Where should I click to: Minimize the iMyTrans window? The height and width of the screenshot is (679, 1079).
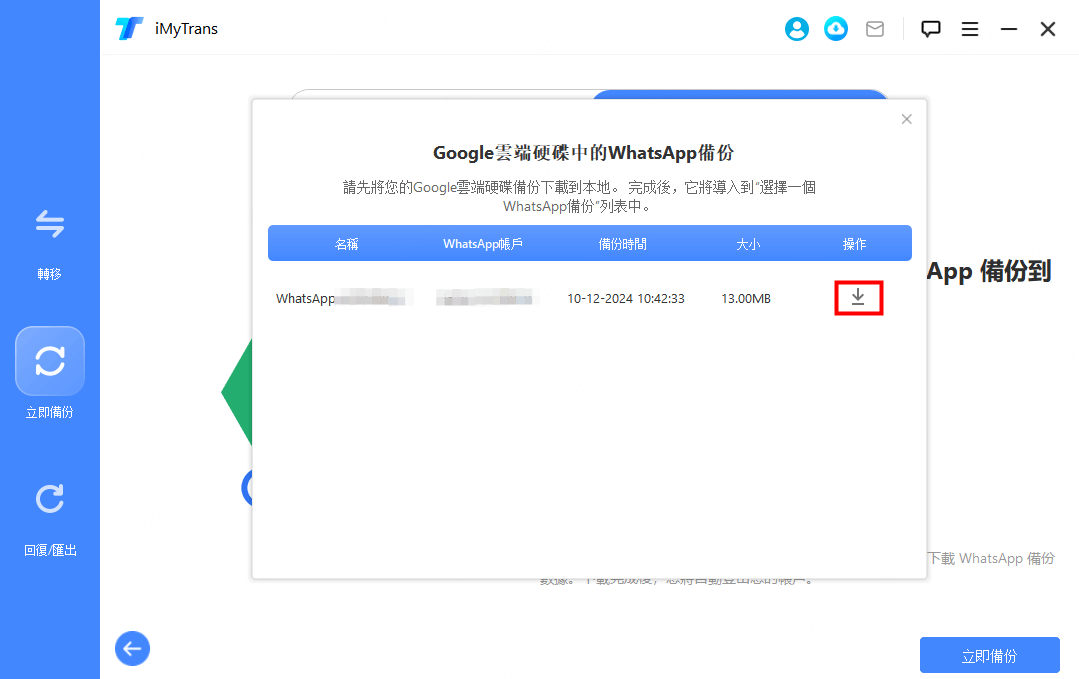tap(1009, 29)
